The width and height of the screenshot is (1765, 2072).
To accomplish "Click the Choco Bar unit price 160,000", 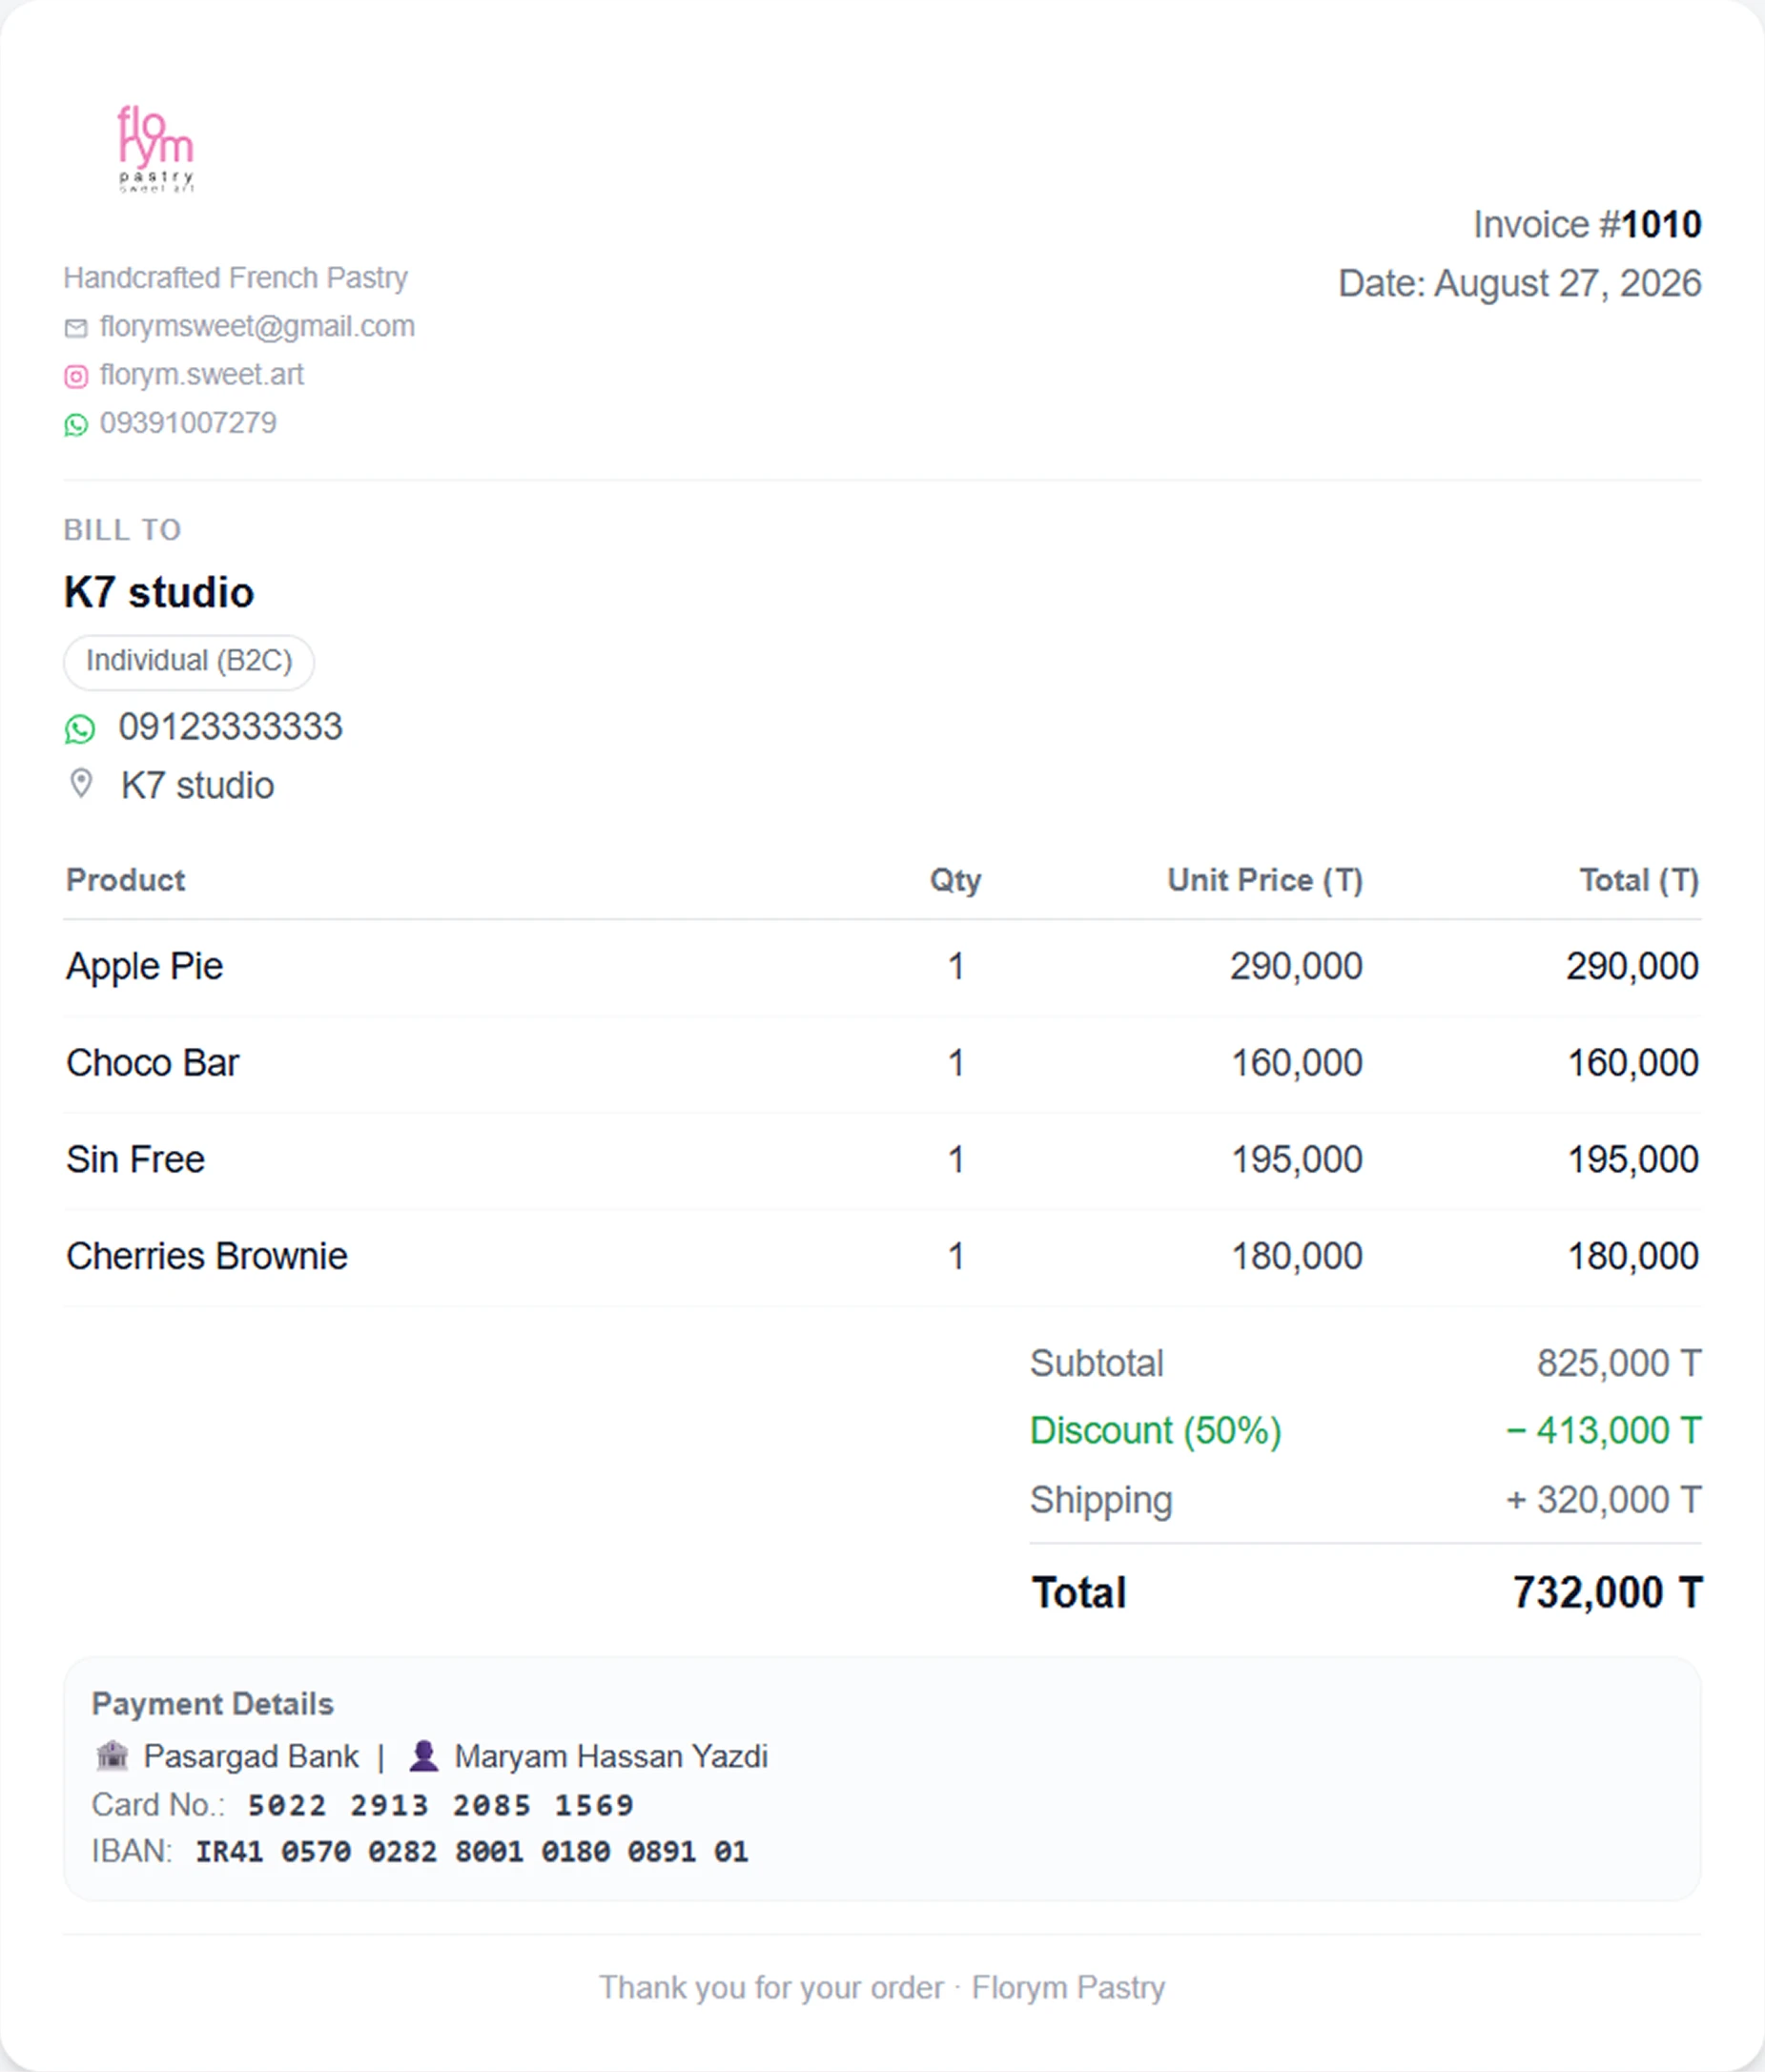I will click(x=1297, y=1063).
